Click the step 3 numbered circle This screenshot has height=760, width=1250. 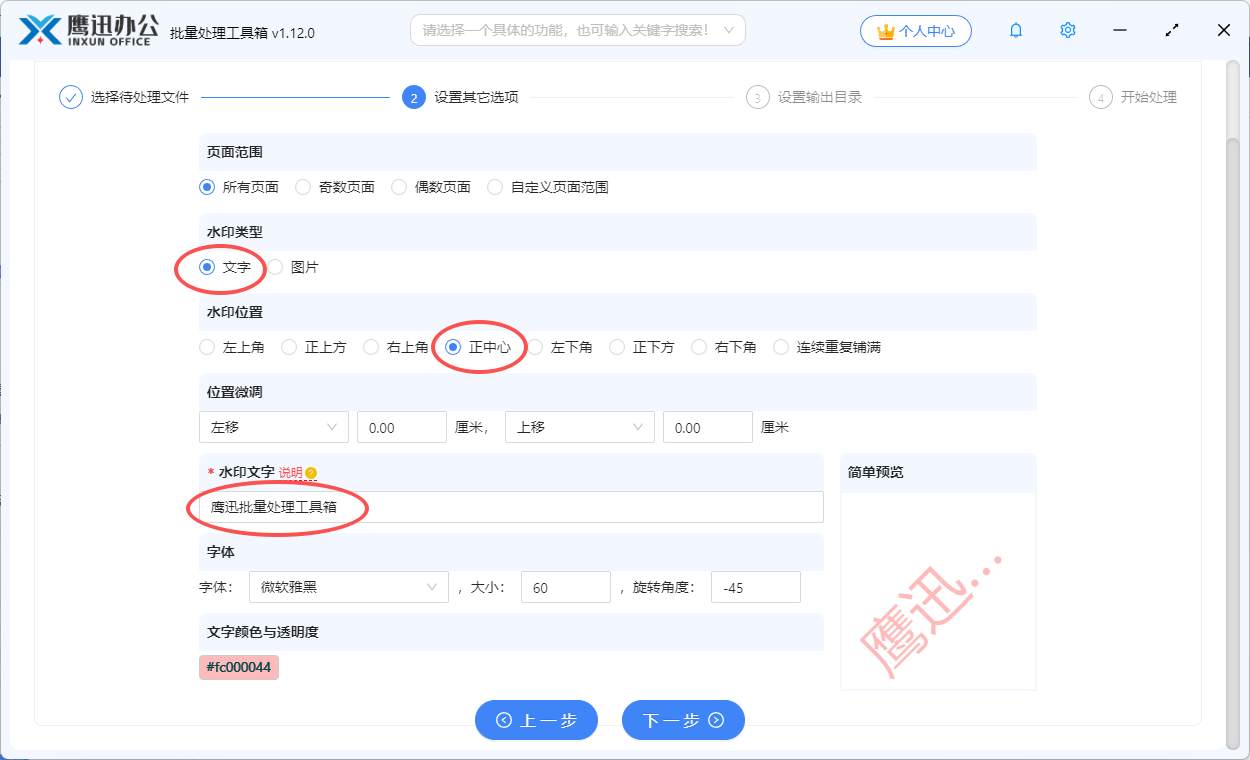click(x=758, y=97)
